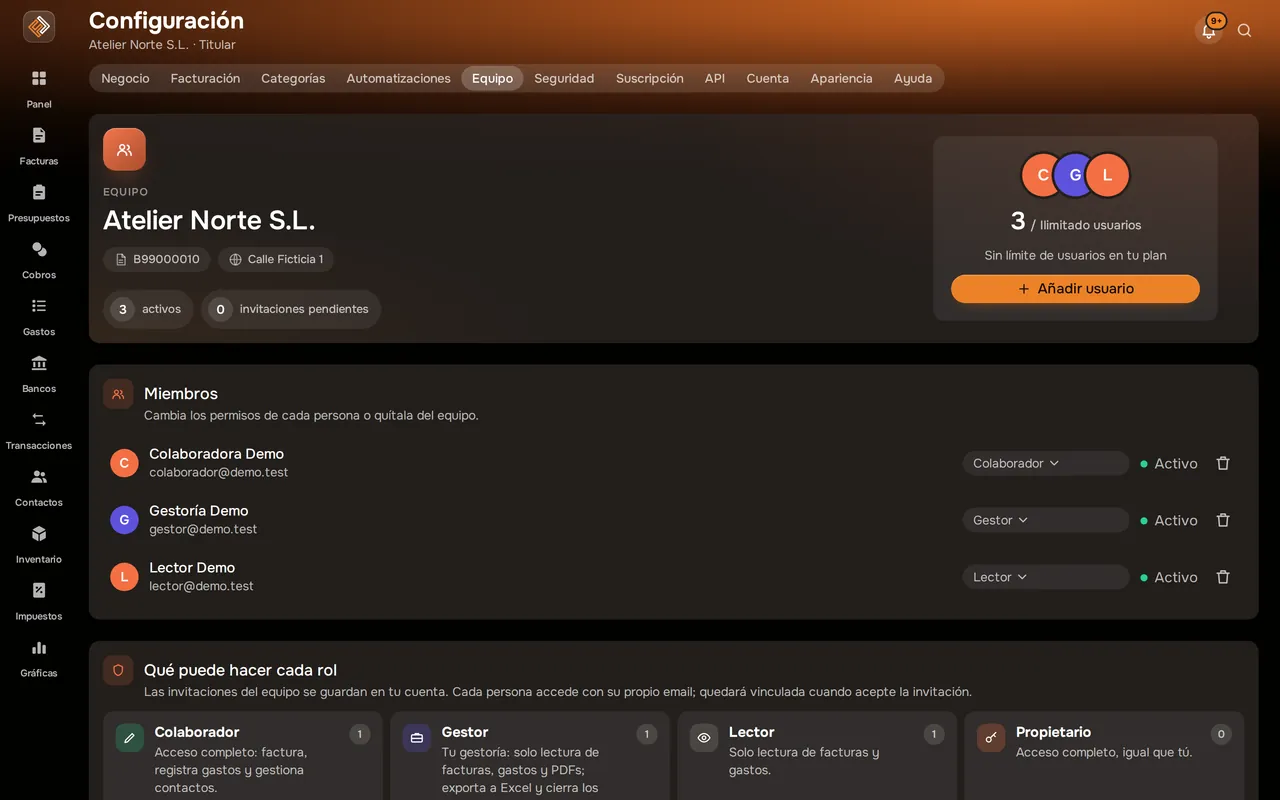The height and width of the screenshot is (800, 1280).
Task: Select Impuestos in the sidebar
Action: pyautogui.click(x=39, y=601)
